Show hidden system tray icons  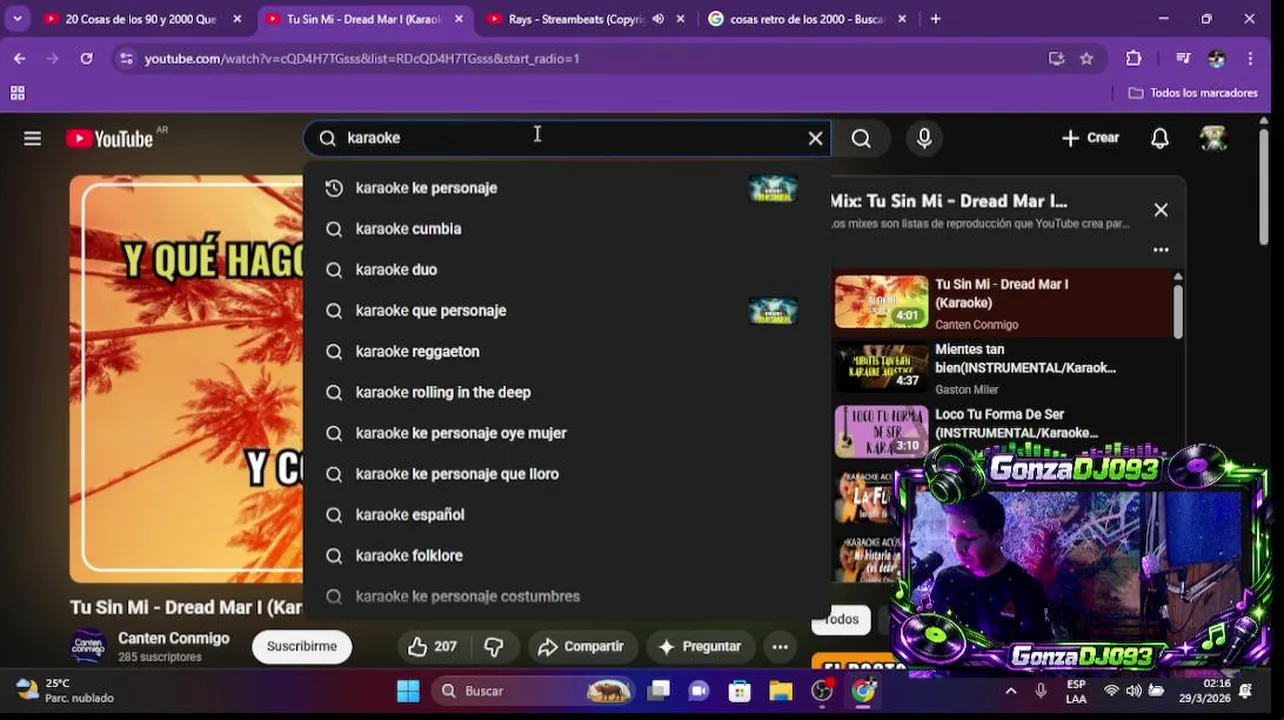coord(1011,691)
